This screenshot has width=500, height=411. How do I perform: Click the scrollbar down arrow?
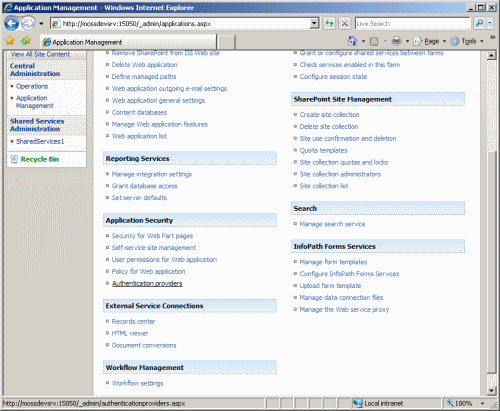click(491, 391)
